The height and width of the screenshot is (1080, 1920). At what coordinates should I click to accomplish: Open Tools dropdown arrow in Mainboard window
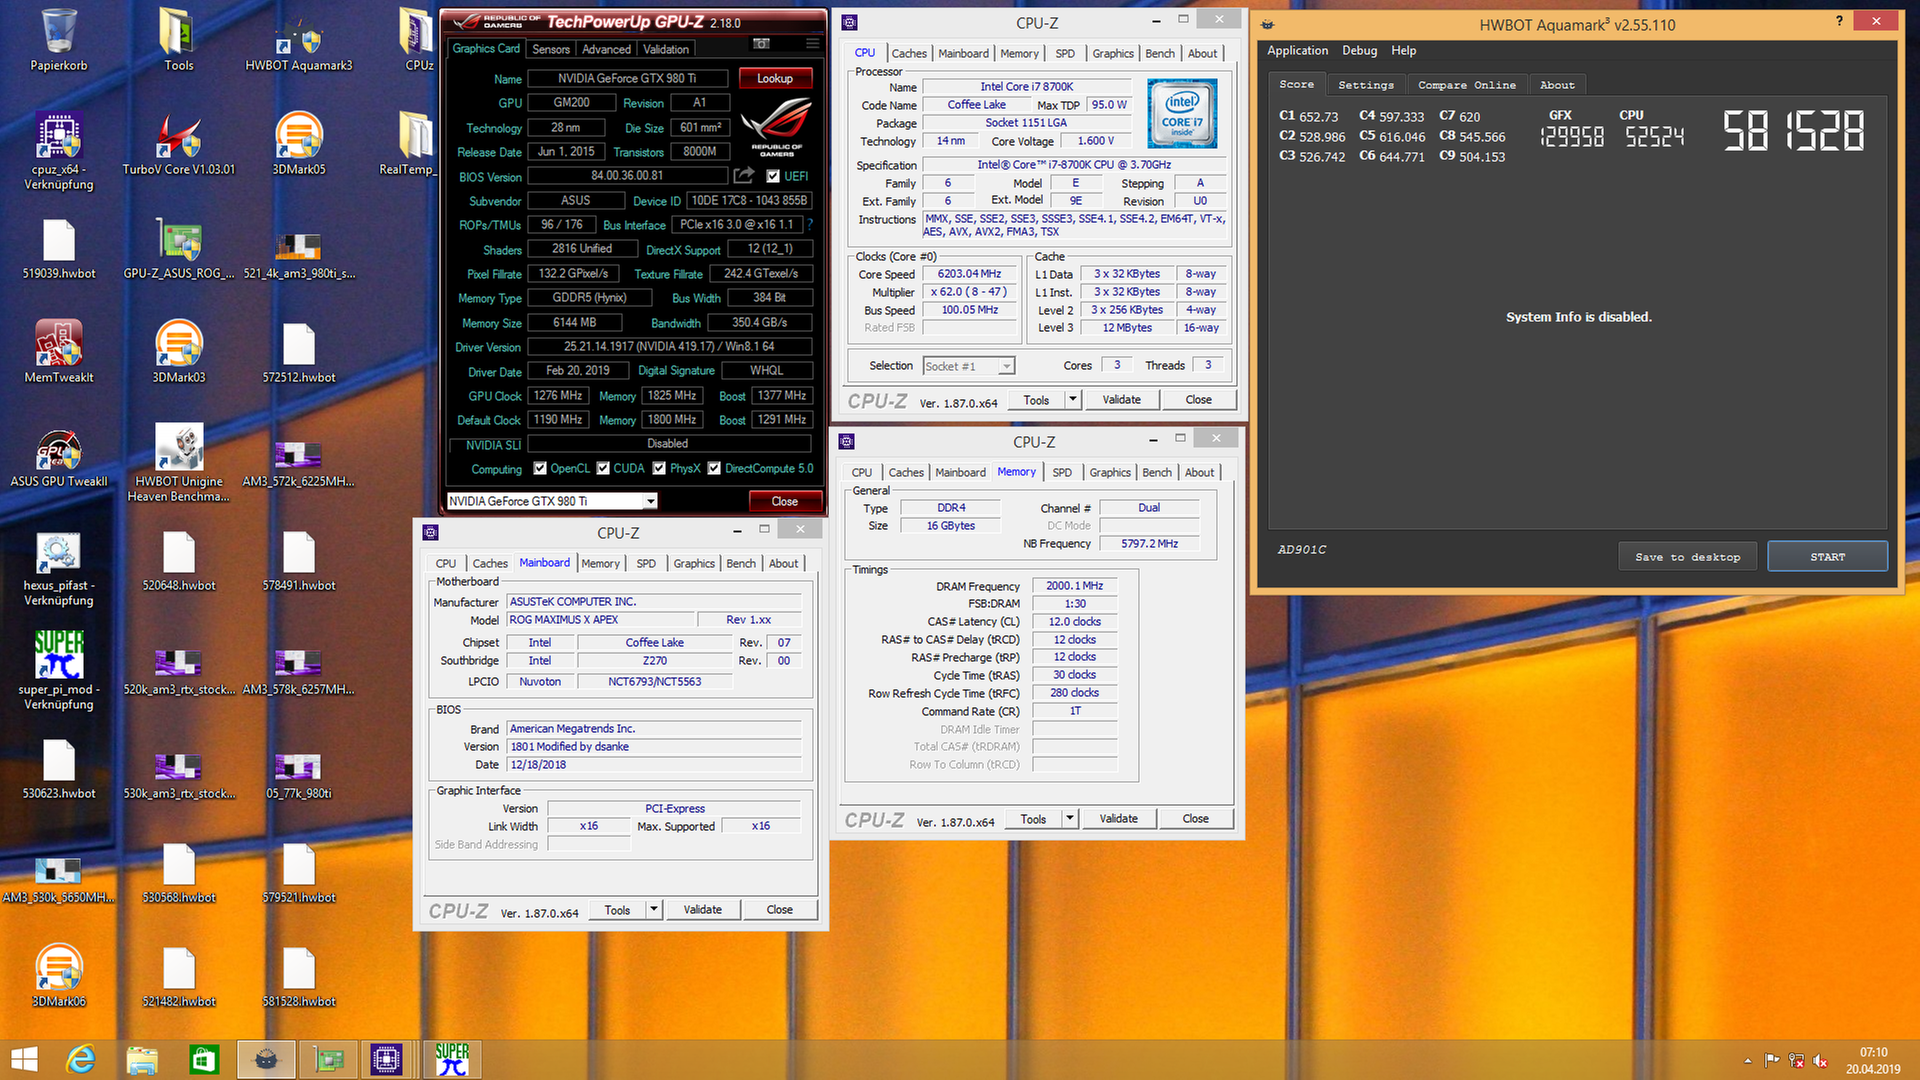point(654,910)
